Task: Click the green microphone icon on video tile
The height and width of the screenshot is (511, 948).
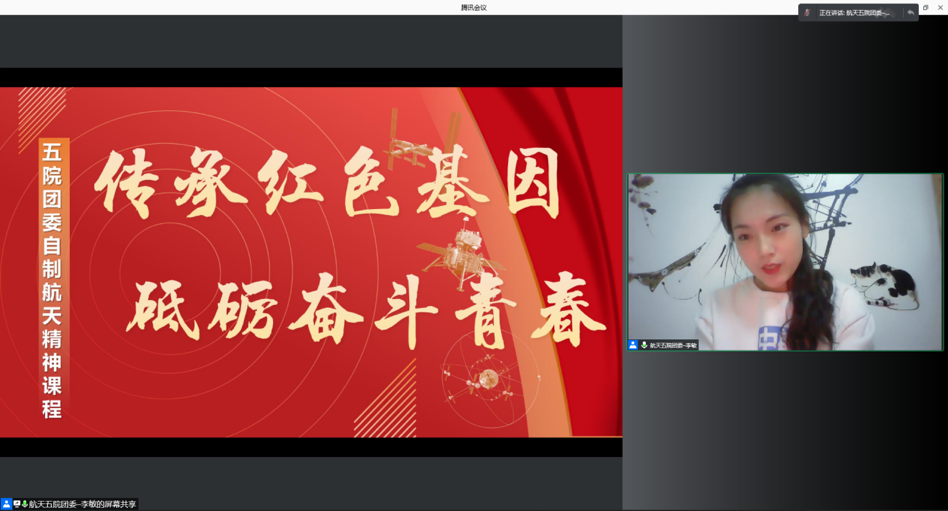Action: (644, 345)
